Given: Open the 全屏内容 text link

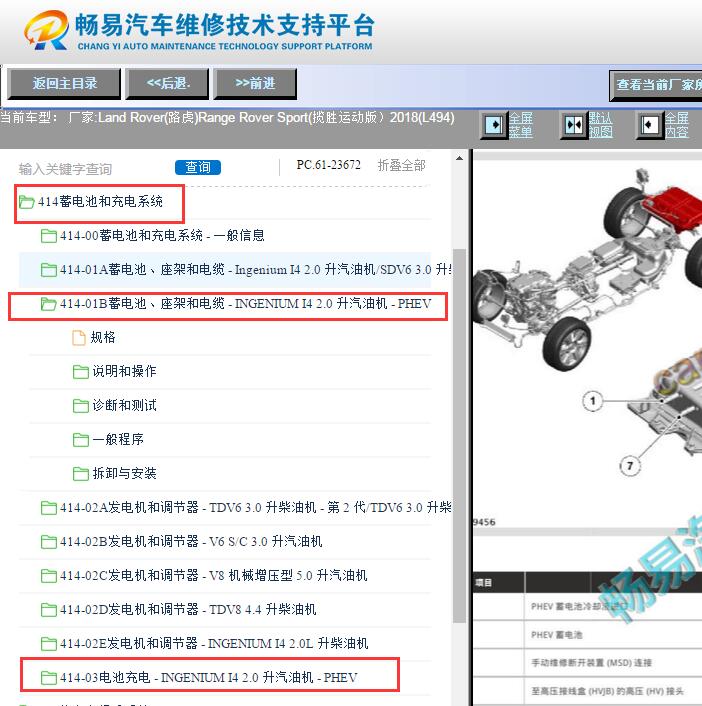Looking at the screenshot, I should pos(677,125).
